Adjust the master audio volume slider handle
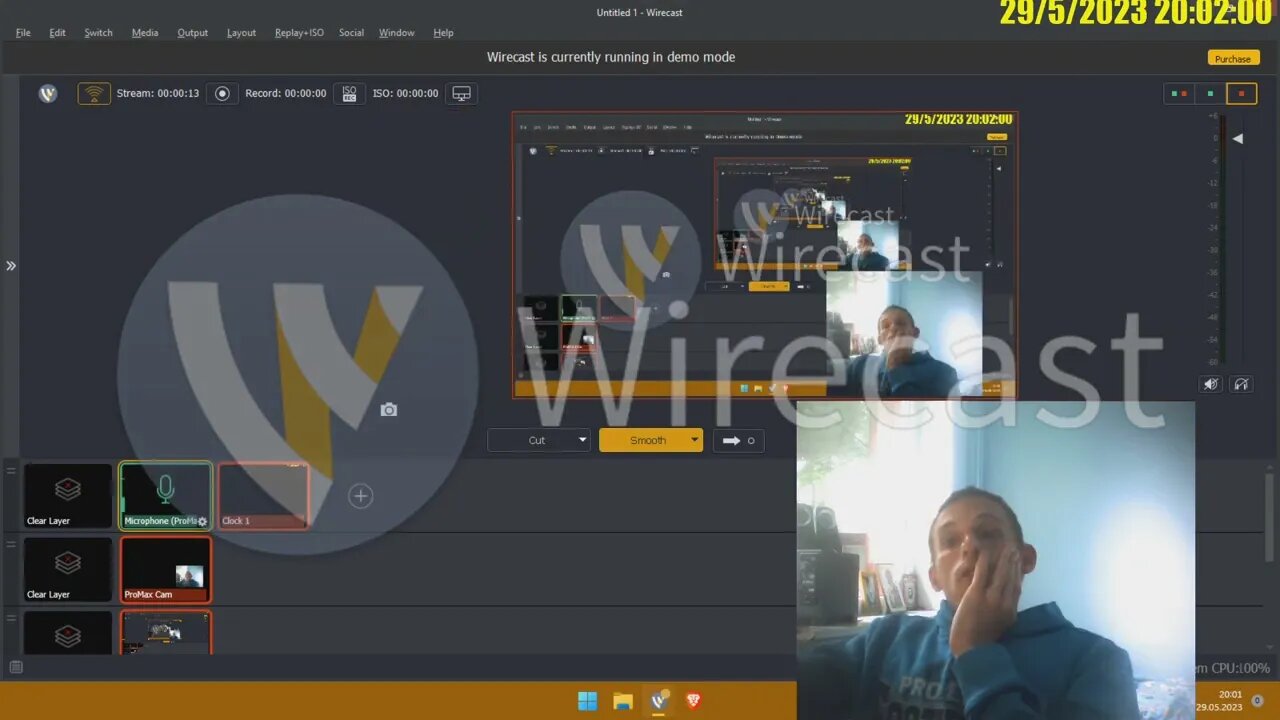 pos(1238,138)
